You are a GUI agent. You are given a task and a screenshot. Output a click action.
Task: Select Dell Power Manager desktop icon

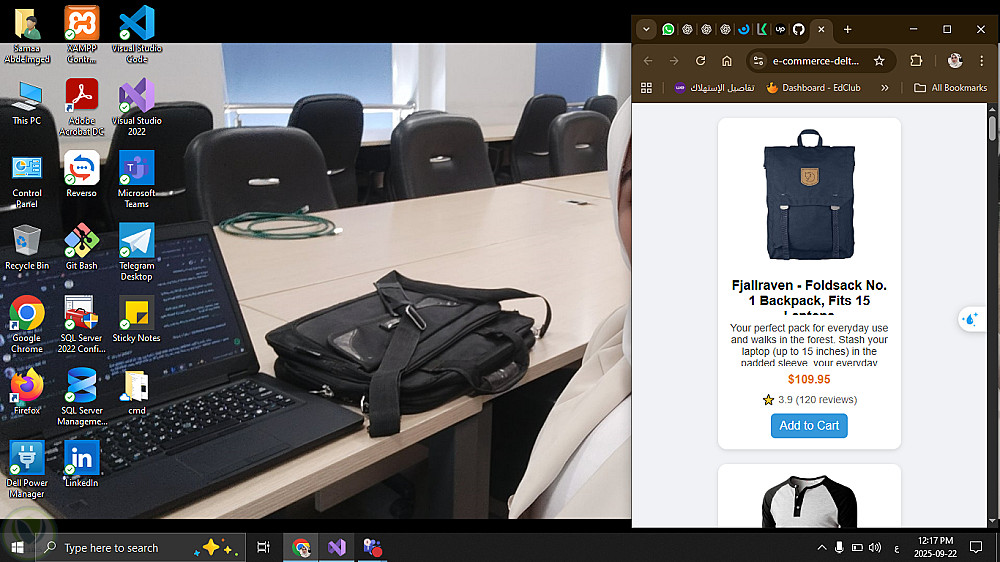pos(27,470)
